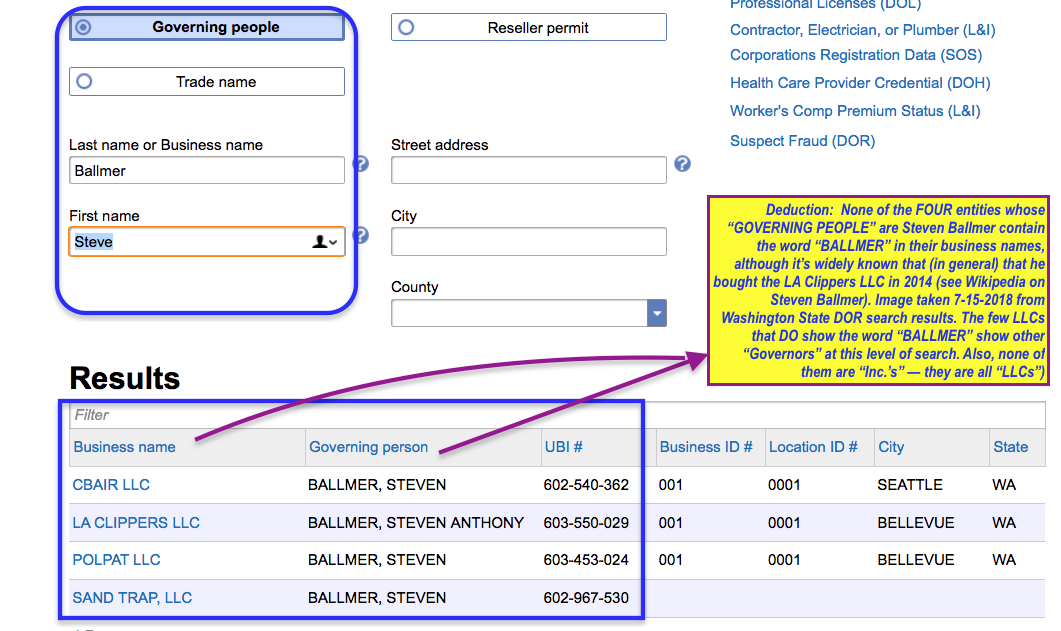Sort results by Governing person column
Viewport: 1061px width, 631px height.
(368, 447)
